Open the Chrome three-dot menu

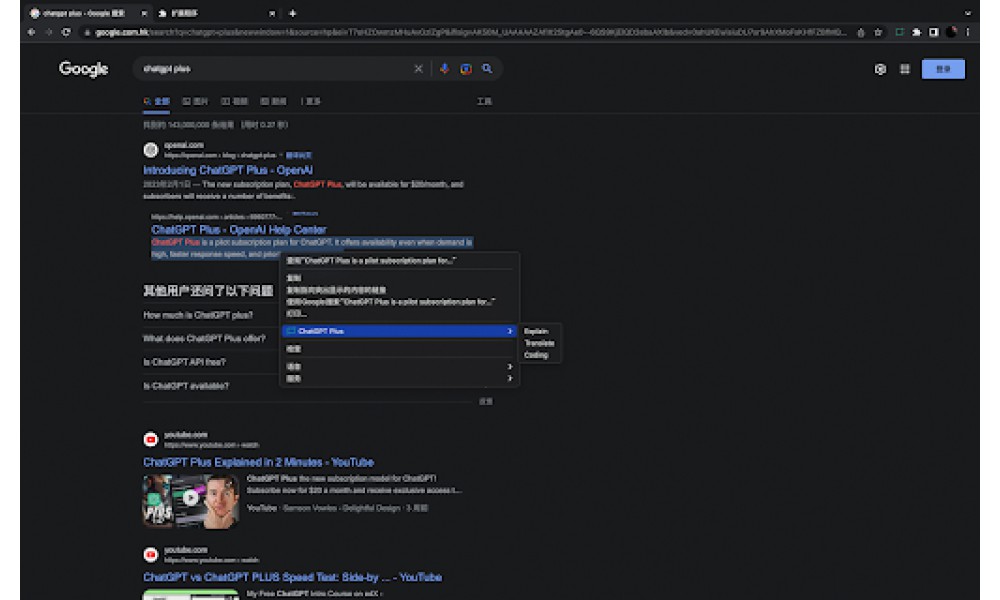967,32
